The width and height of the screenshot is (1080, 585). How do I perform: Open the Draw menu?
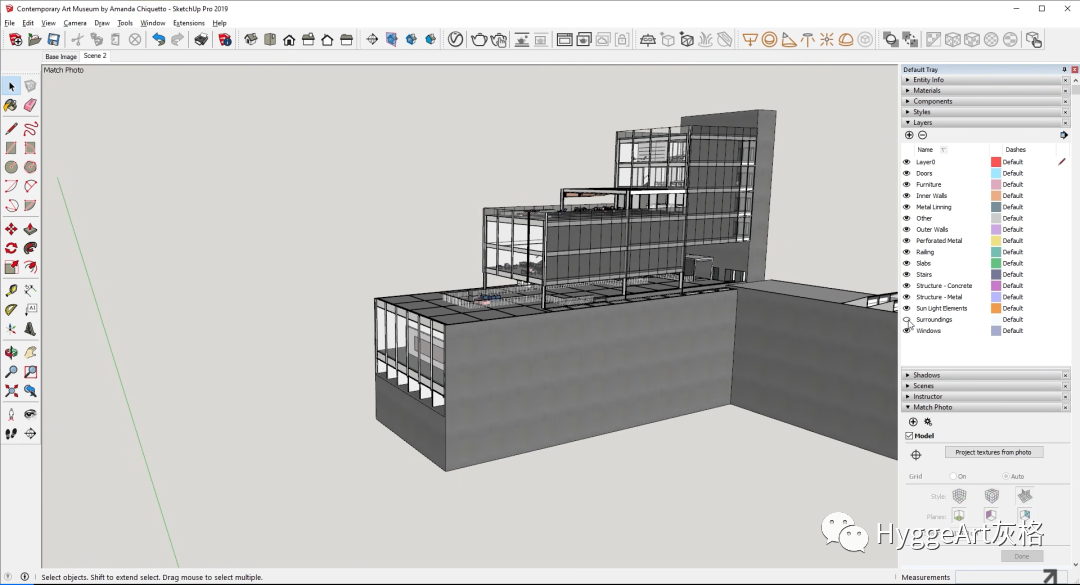[x=102, y=23]
